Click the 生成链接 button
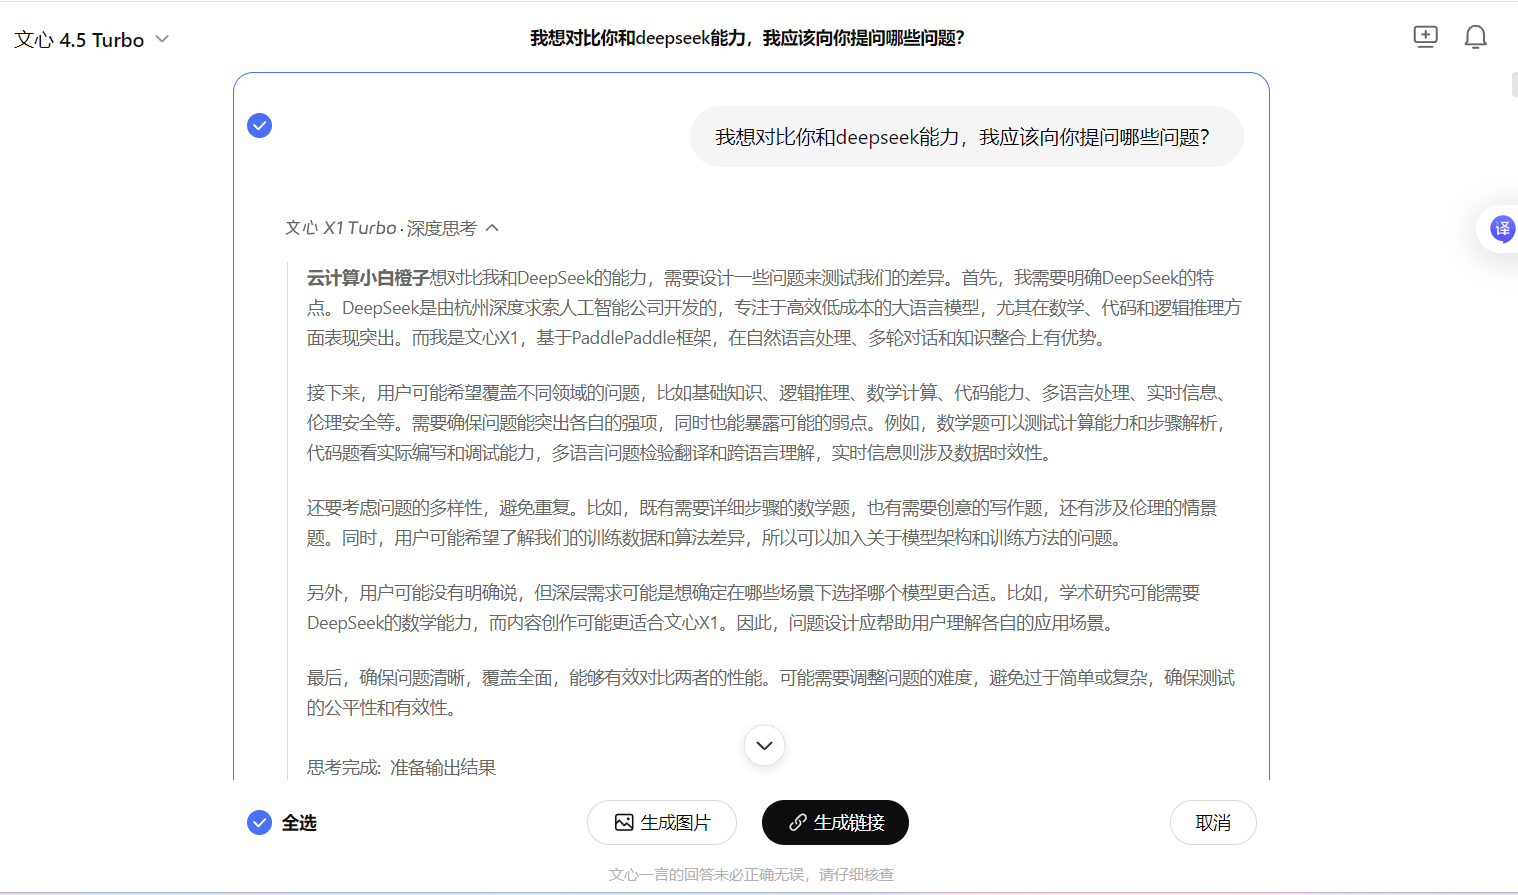Image resolution: width=1518 pixels, height=895 pixels. click(x=835, y=822)
